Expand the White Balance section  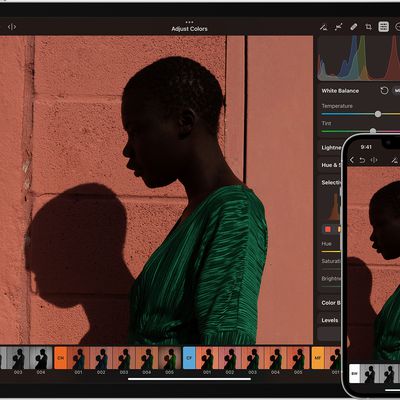(x=340, y=91)
